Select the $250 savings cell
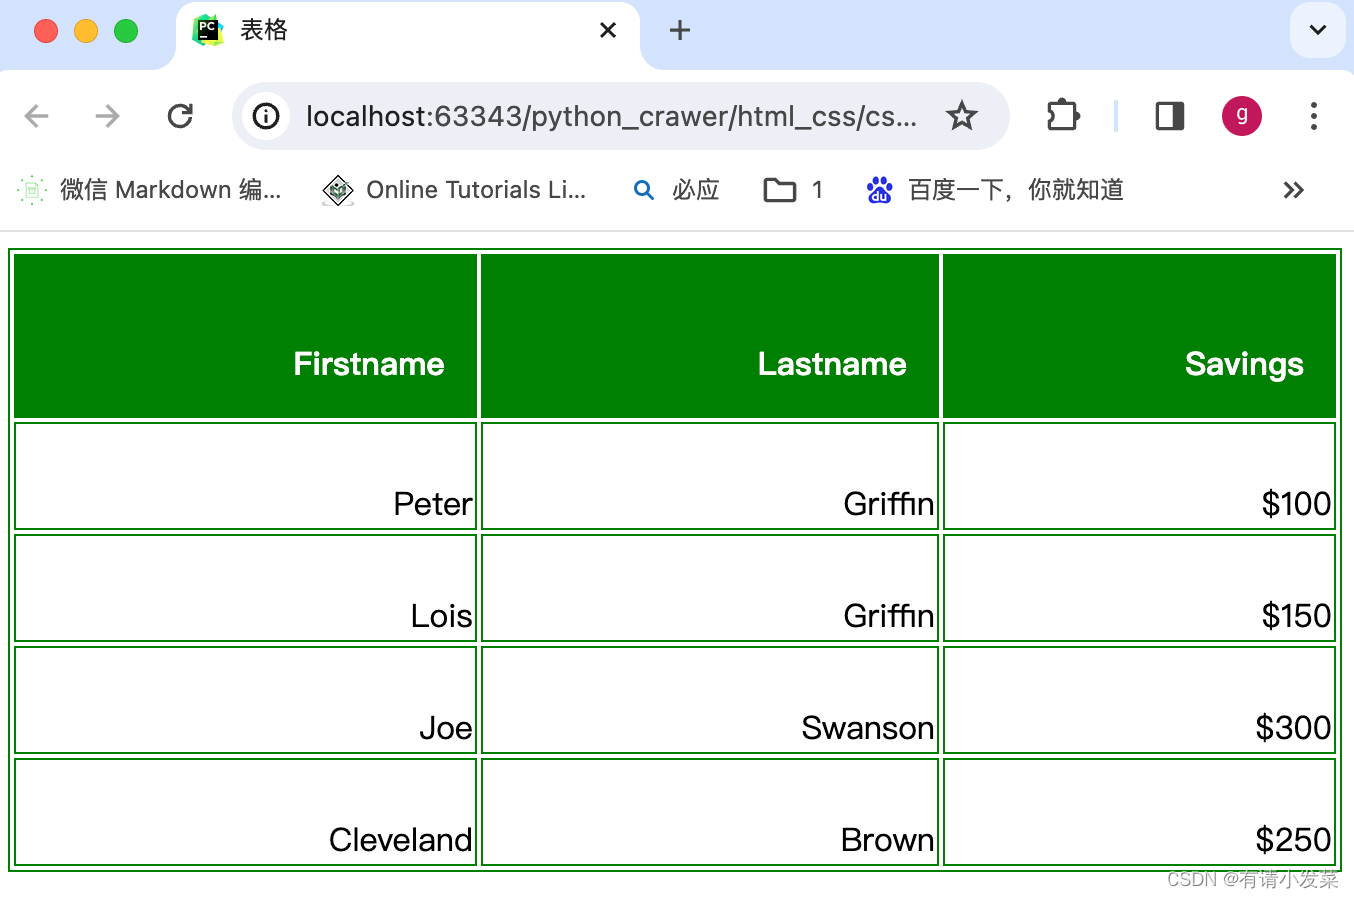1354x898 pixels. 1140,812
